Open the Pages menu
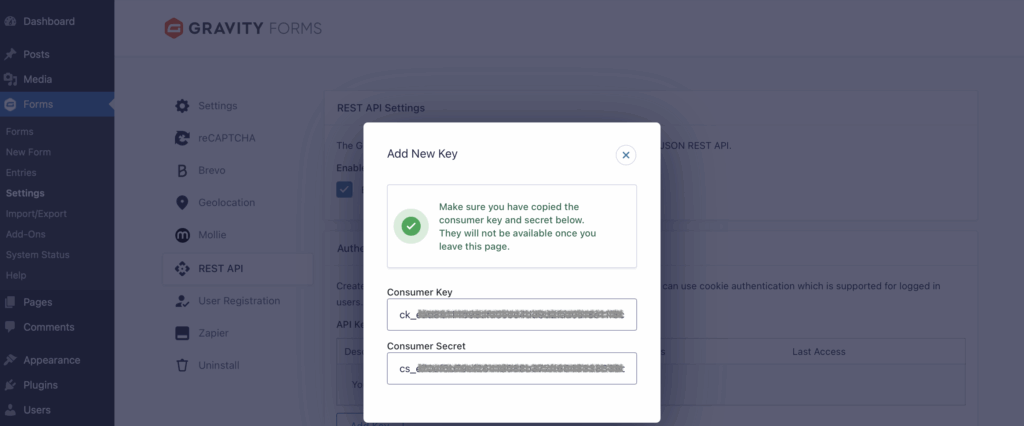This screenshot has height=426, width=1024. click(37, 302)
